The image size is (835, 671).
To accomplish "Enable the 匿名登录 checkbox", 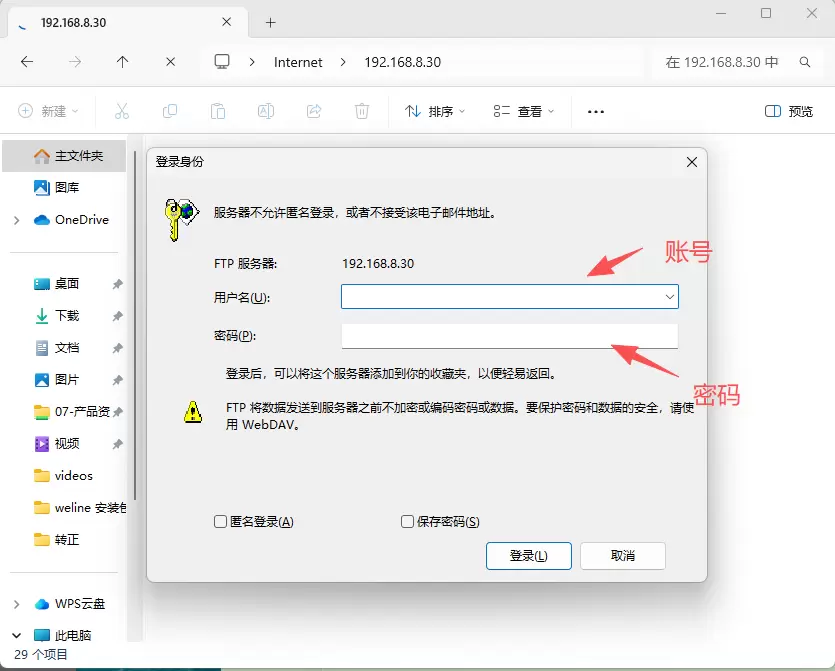I will pyautogui.click(x=220, y=522).
